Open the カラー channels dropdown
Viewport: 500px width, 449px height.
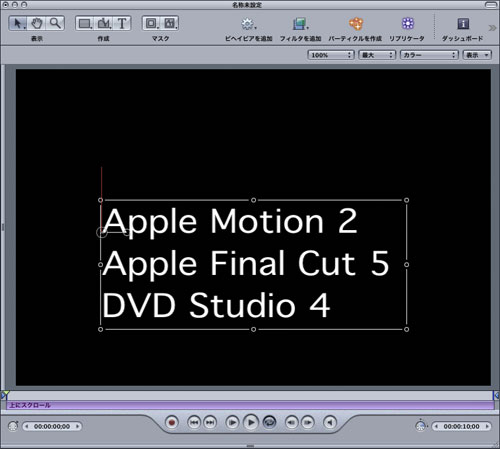429,55
